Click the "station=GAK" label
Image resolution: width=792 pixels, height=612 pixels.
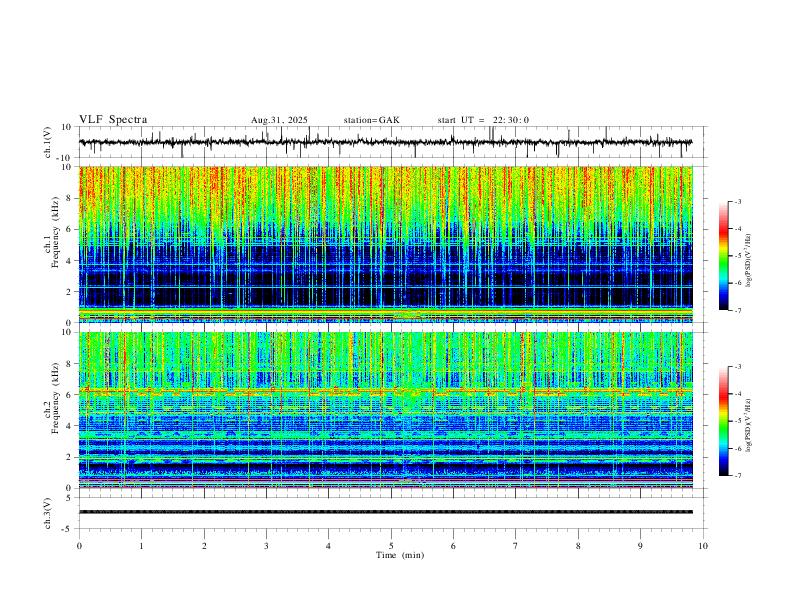point(372,120)
